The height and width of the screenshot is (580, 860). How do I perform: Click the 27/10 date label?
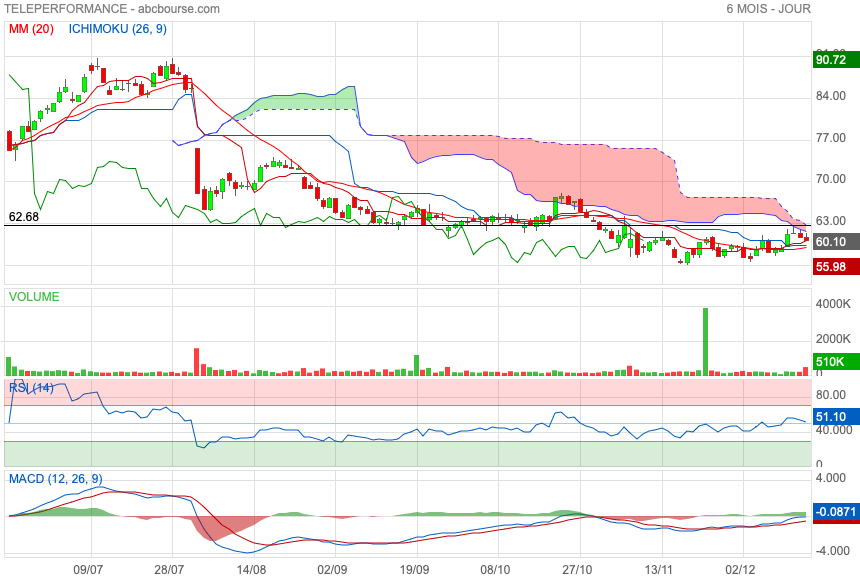pos(577,570)
